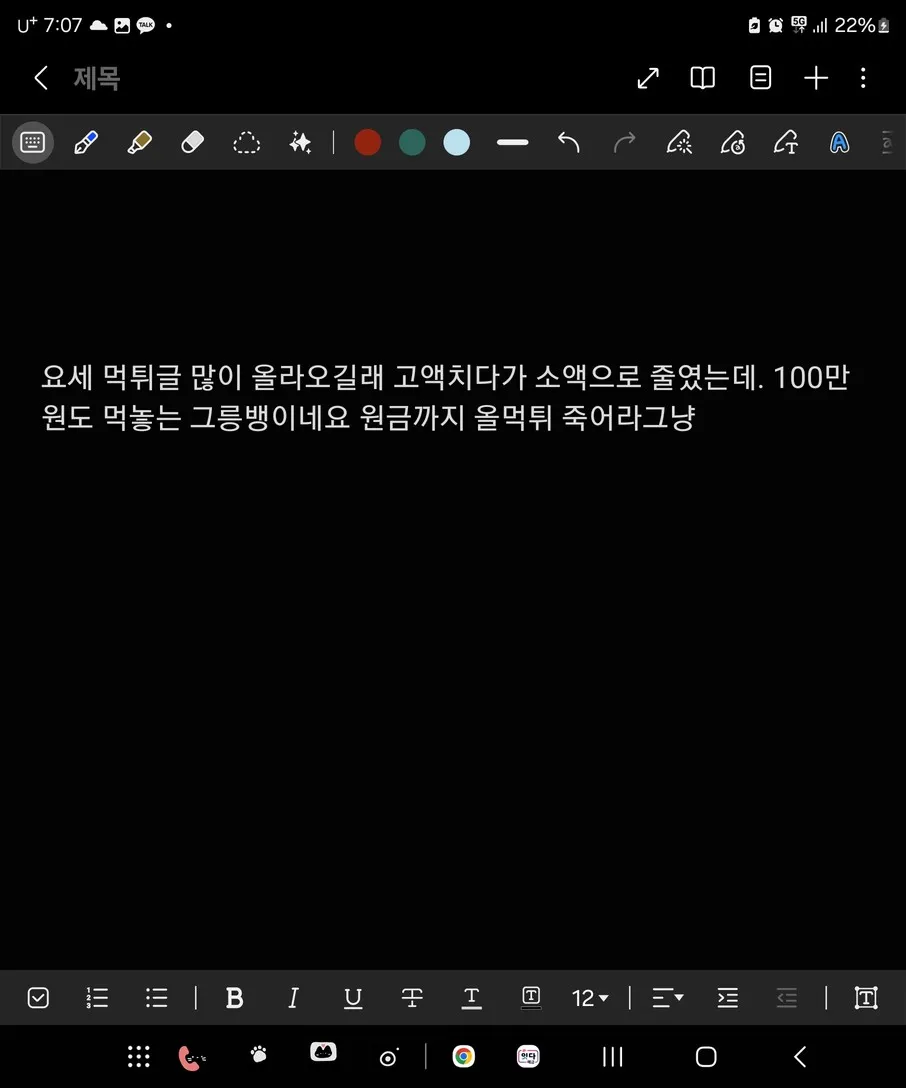Expand note to full screen

click(648, 78)
